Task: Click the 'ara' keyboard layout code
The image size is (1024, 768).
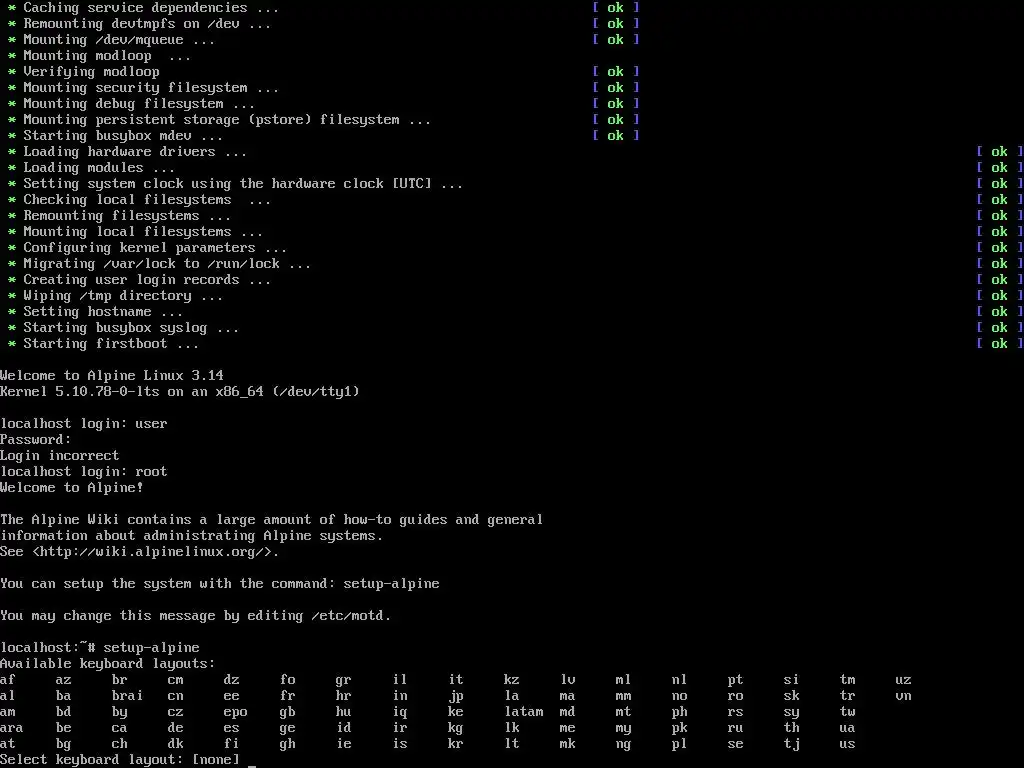Action: coord(12,728)
